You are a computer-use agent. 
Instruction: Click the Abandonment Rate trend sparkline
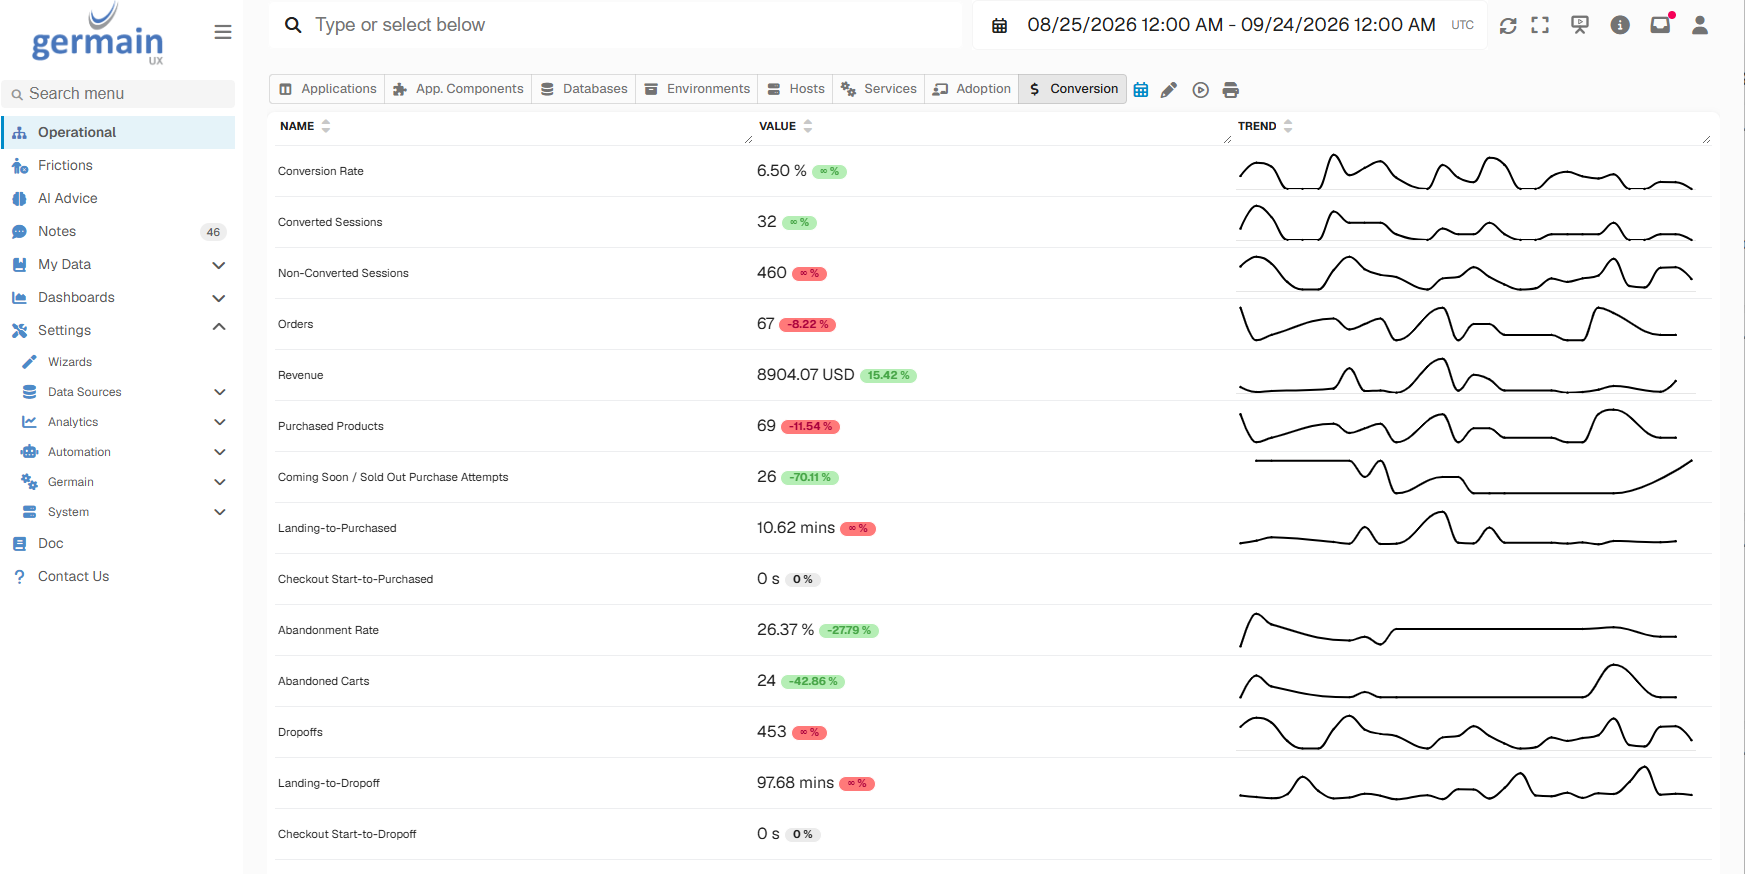pos(1458,630)
